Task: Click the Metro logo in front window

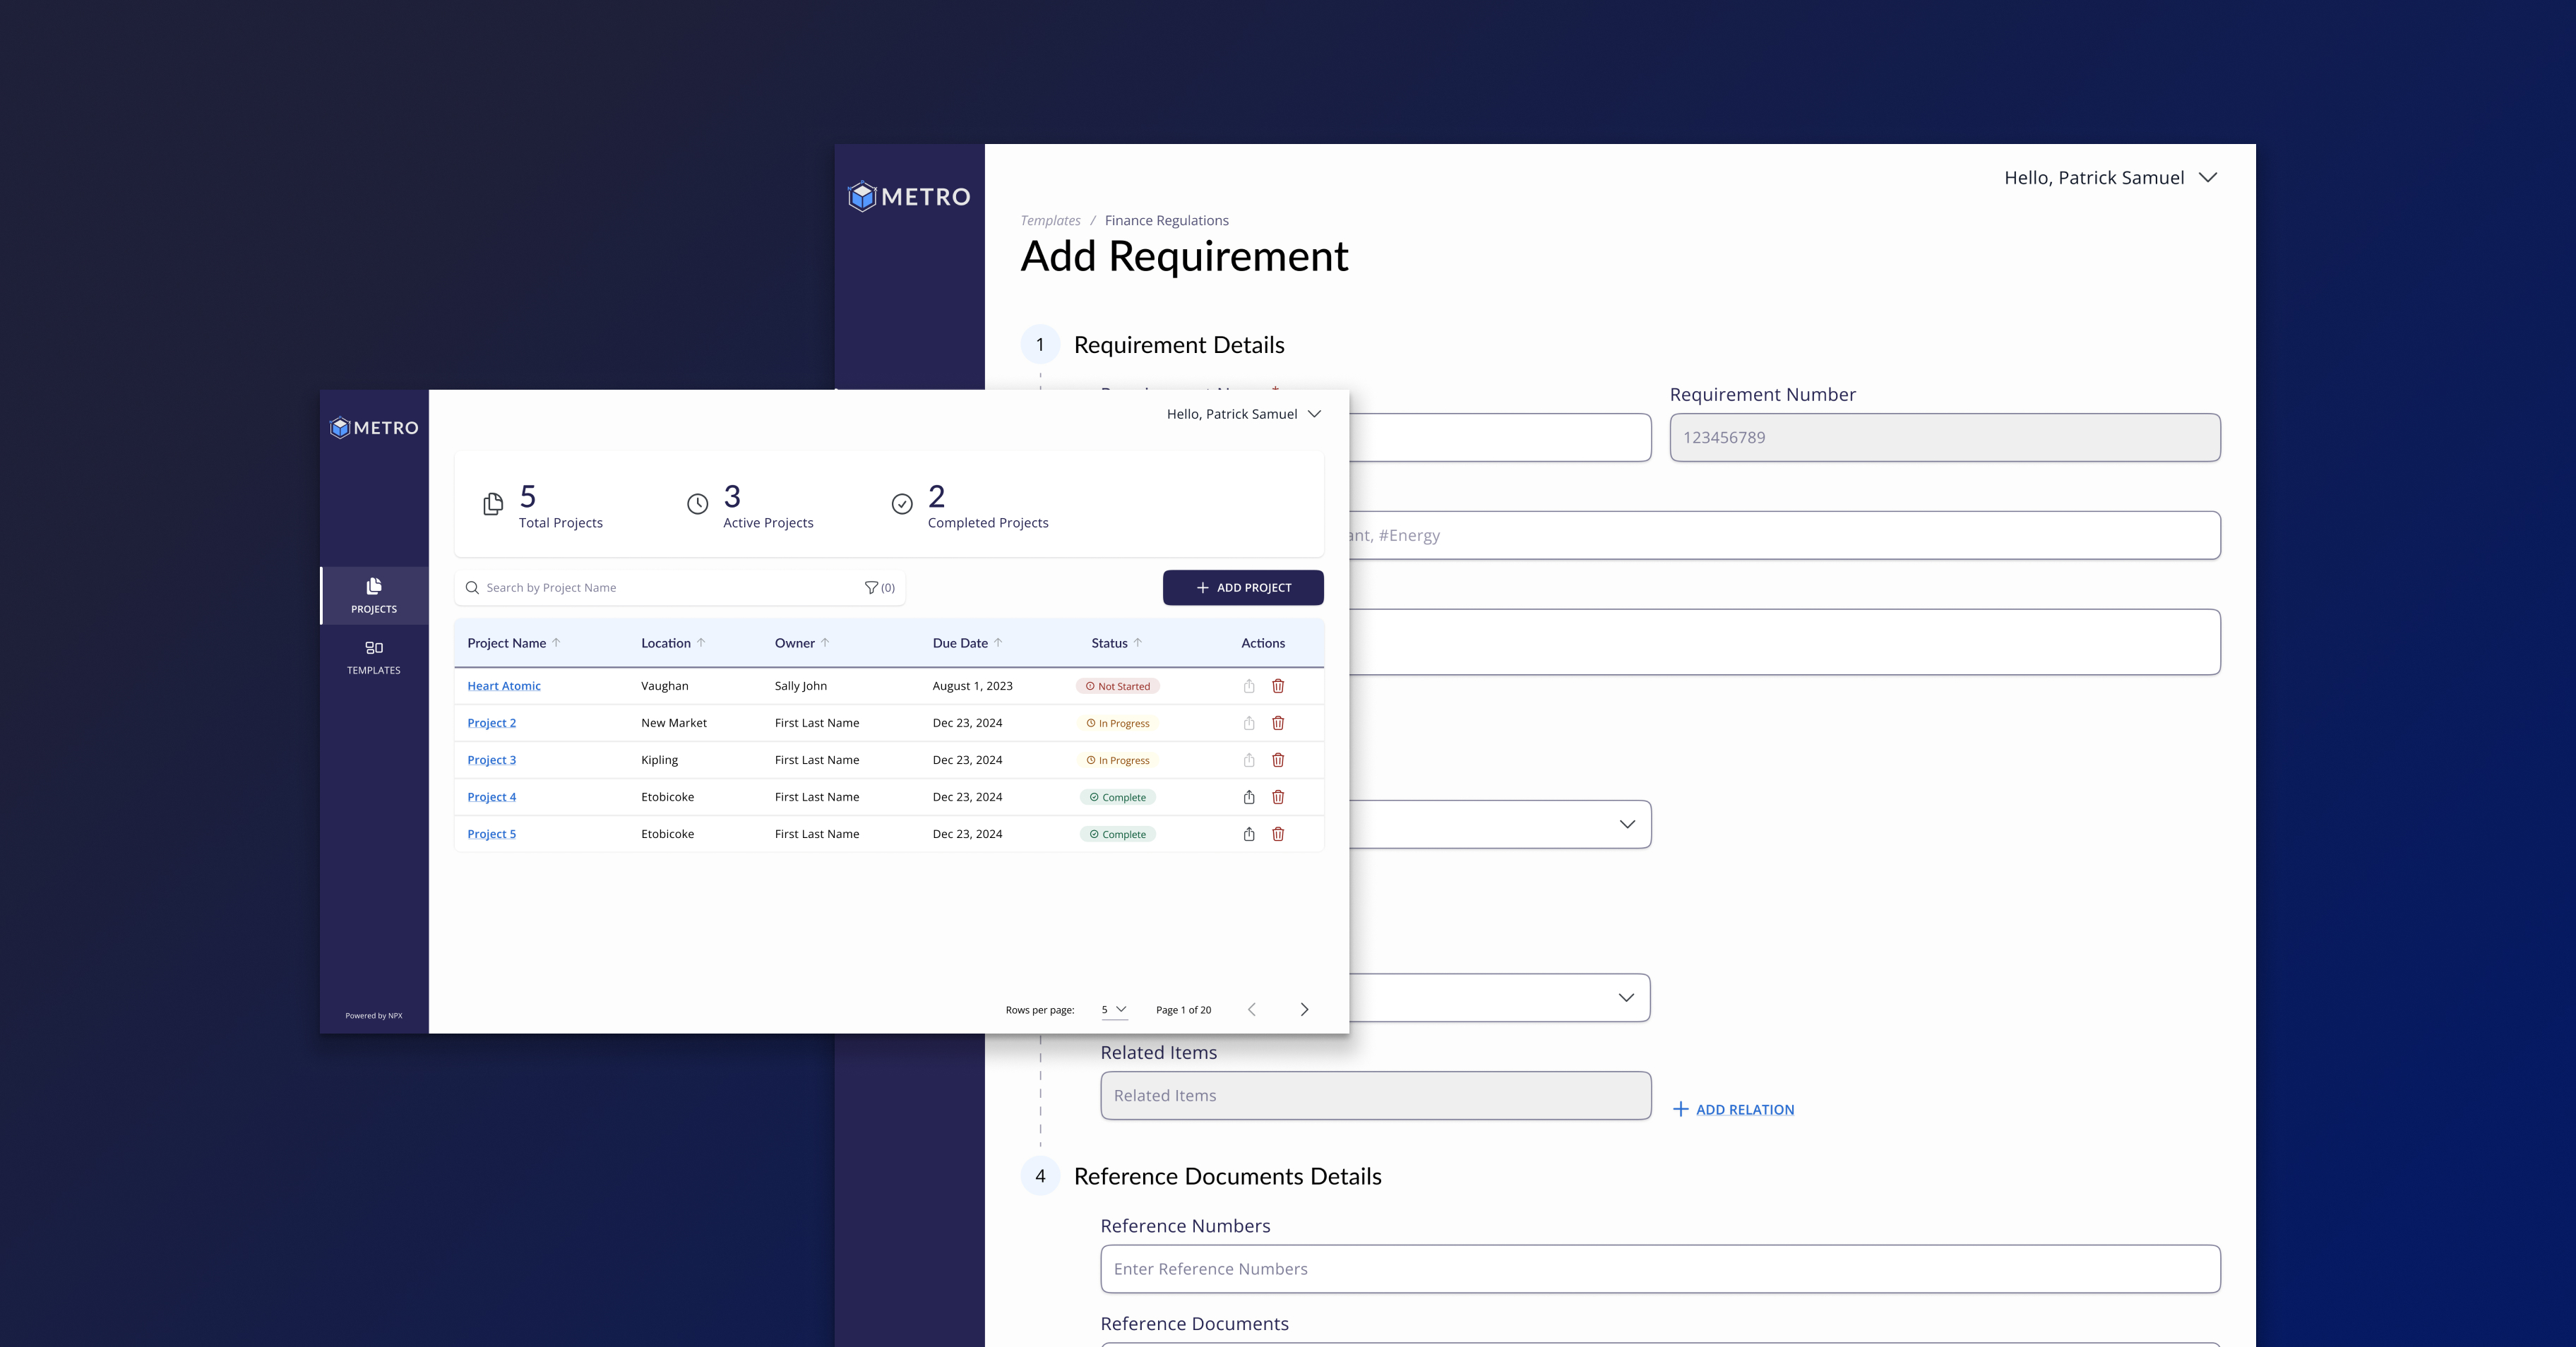Action: (374, 428)
